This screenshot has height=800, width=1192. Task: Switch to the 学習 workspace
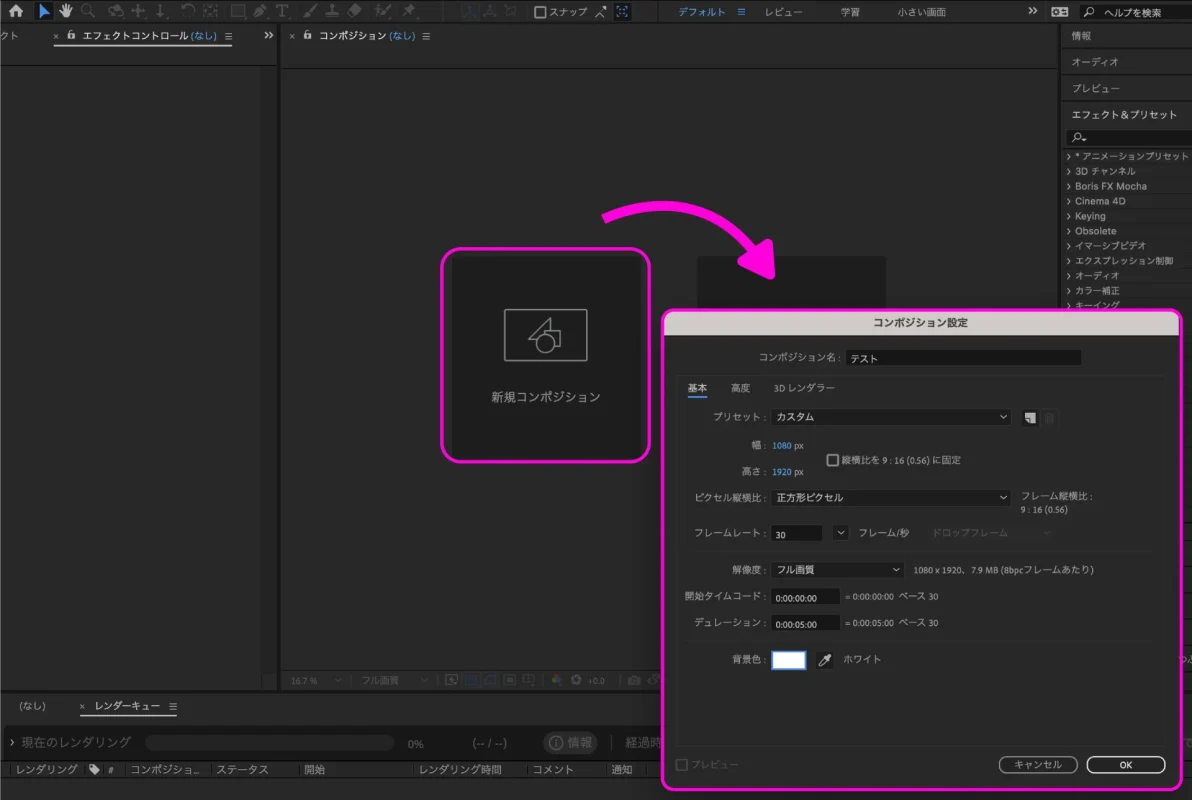(850, 12)
